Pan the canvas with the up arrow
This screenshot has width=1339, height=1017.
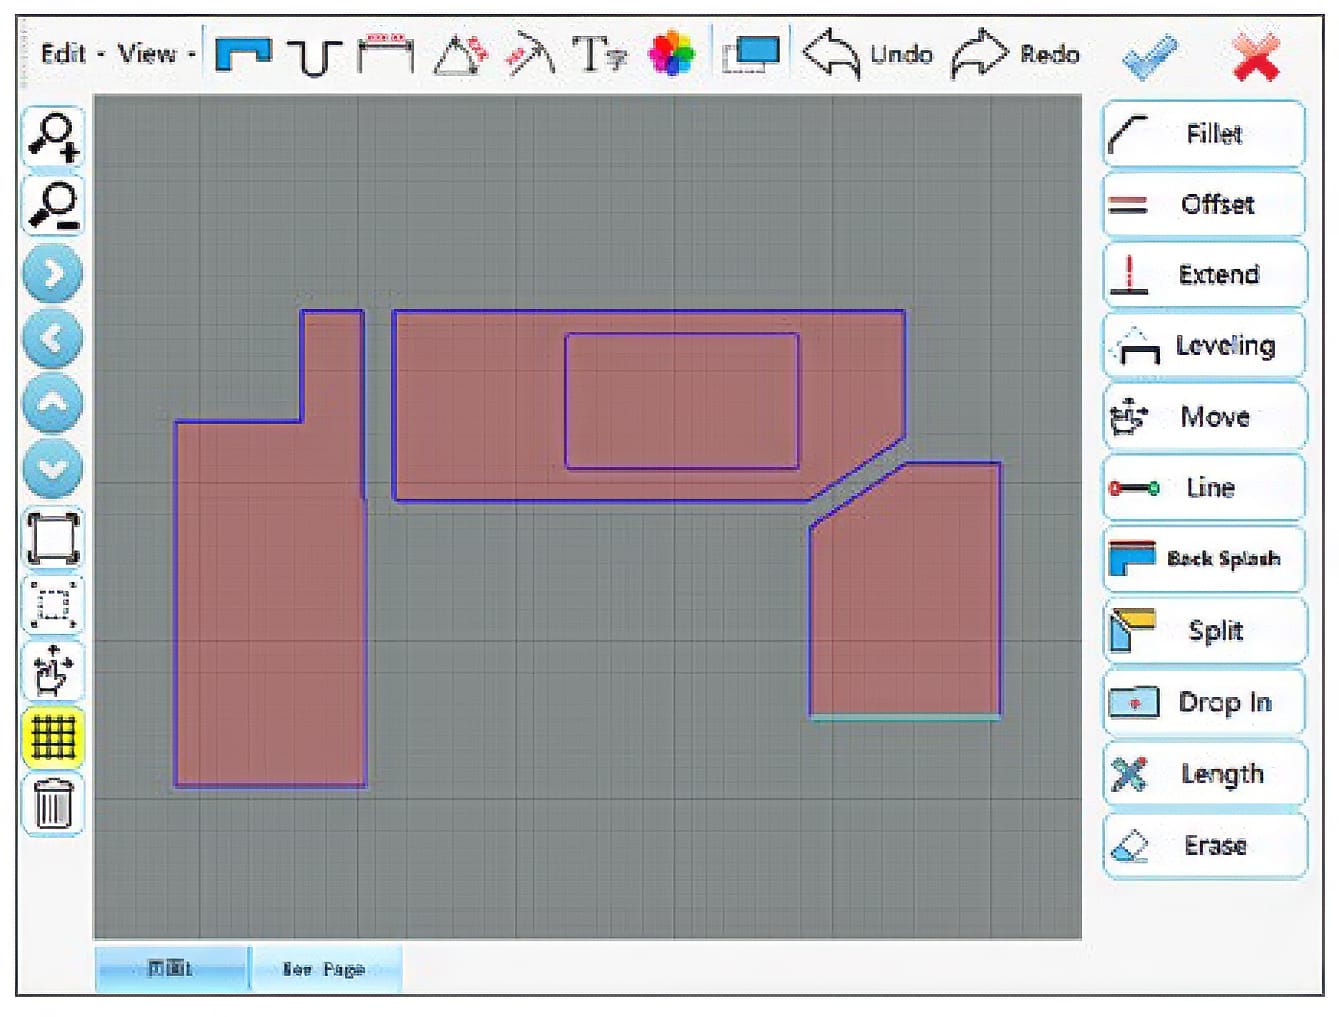click(53, 404)
